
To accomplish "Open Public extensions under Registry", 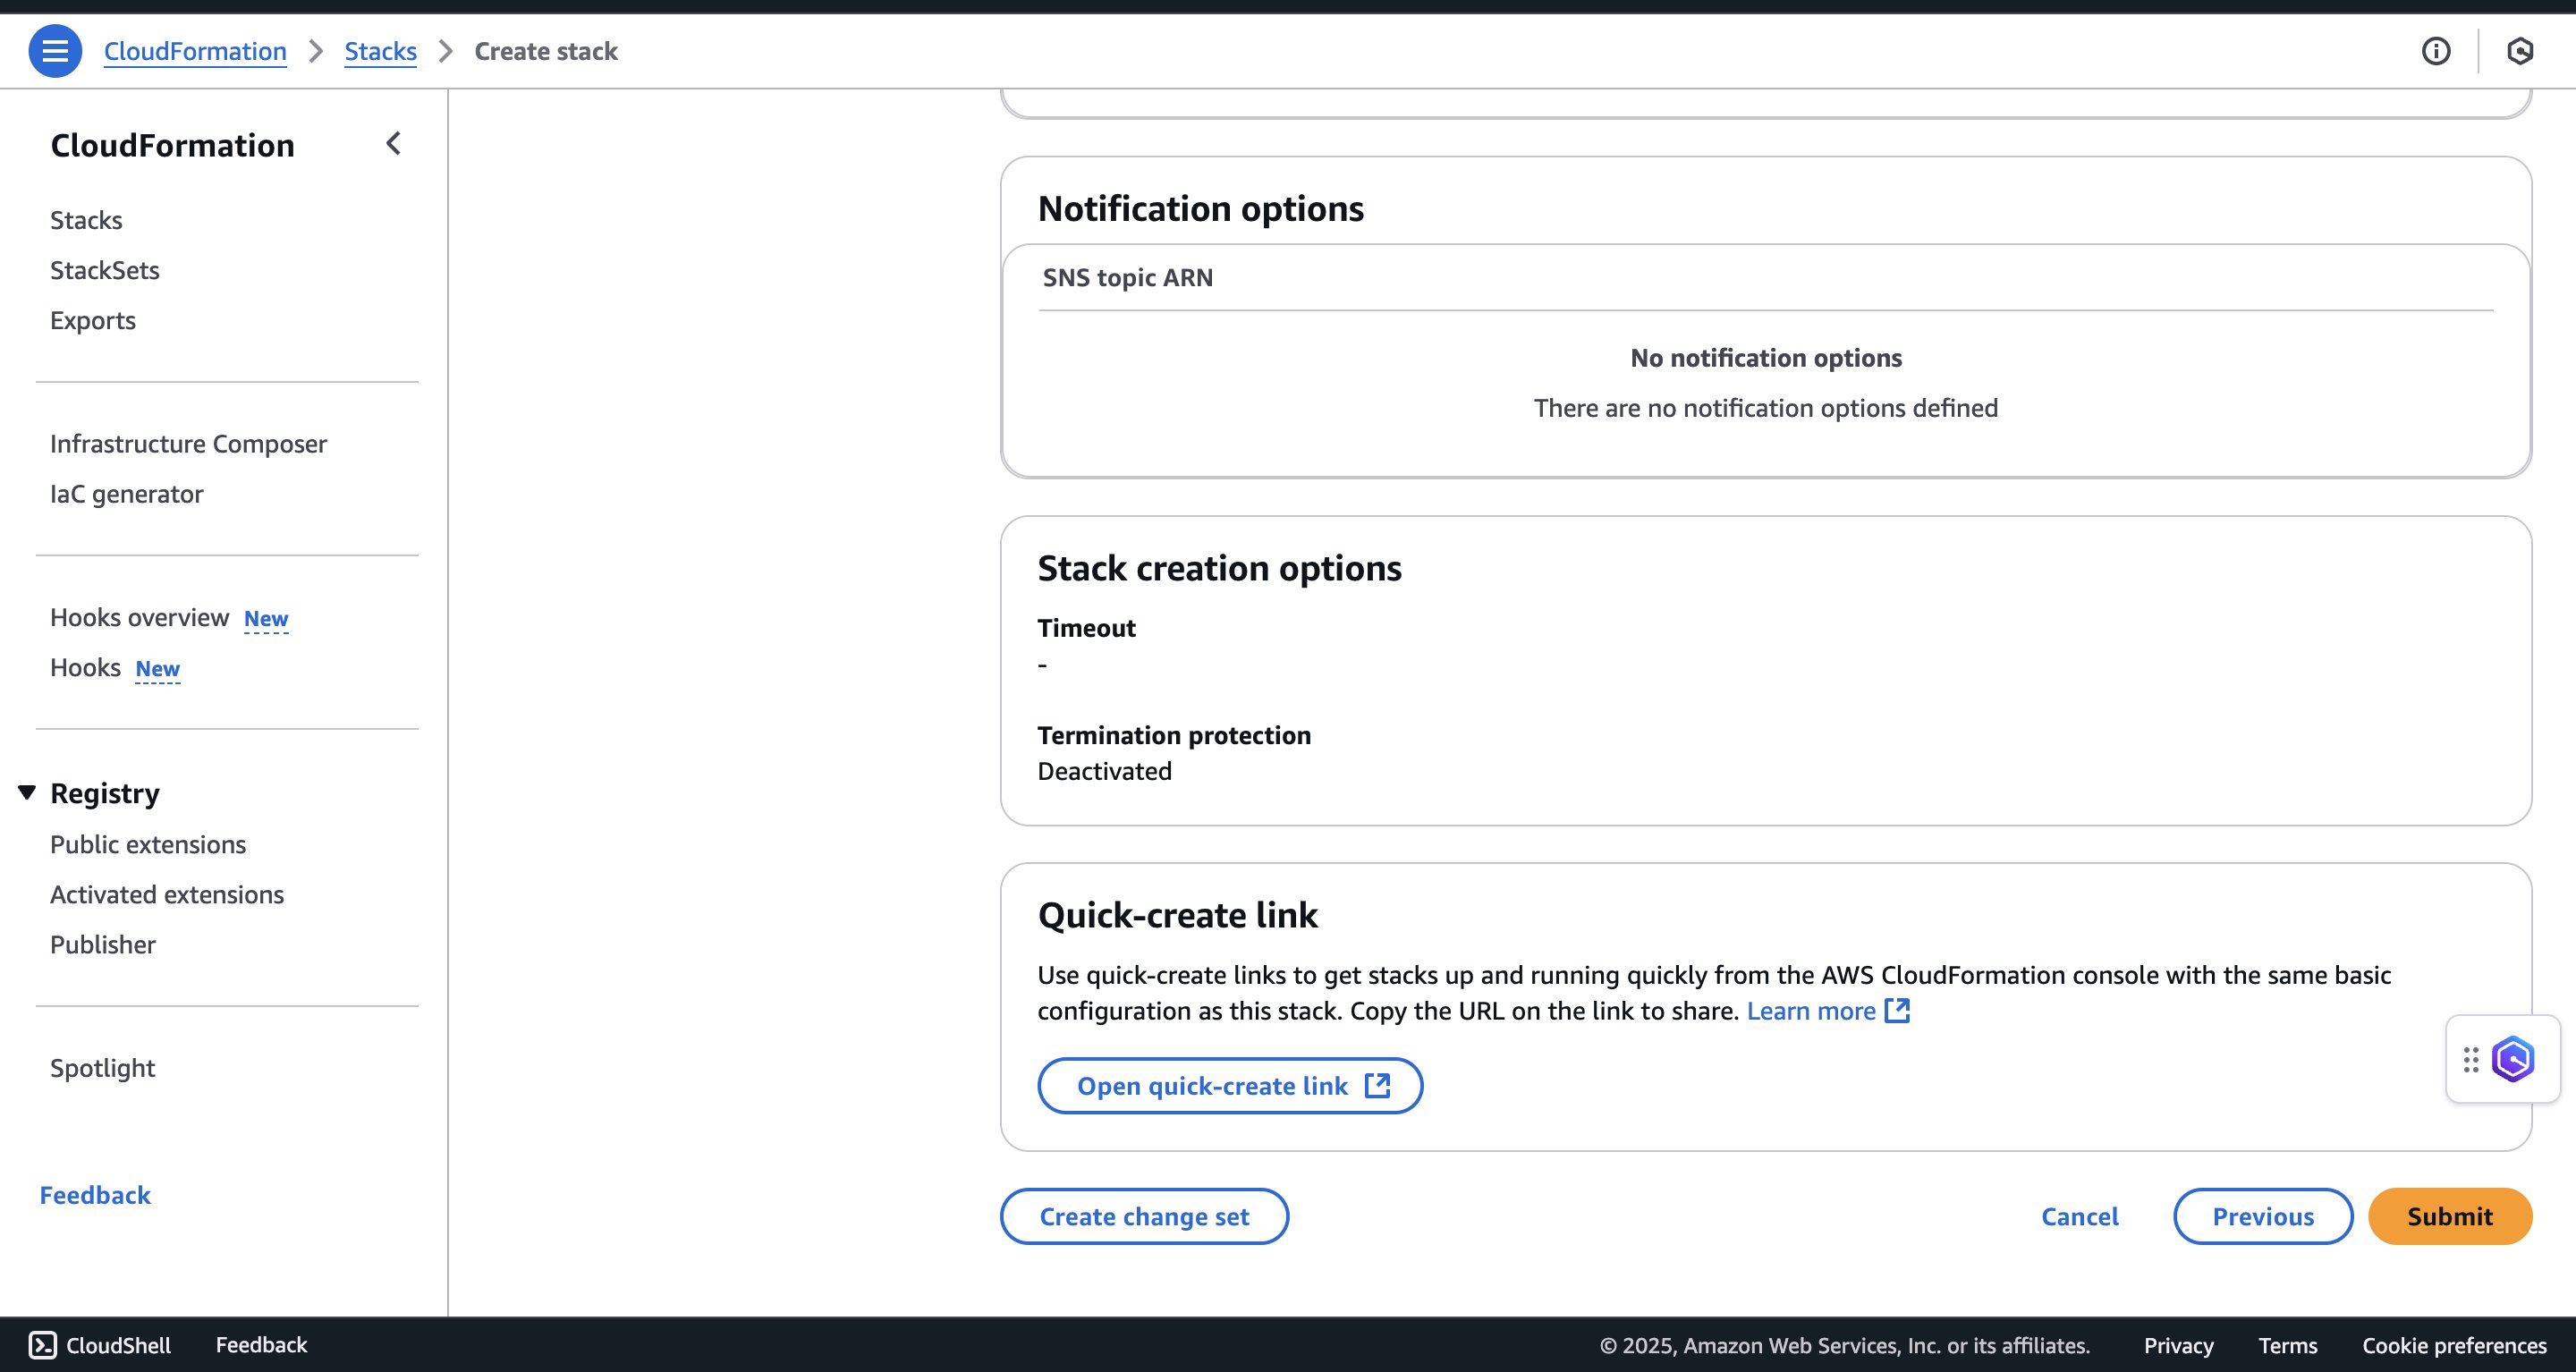I will point(148,844).
